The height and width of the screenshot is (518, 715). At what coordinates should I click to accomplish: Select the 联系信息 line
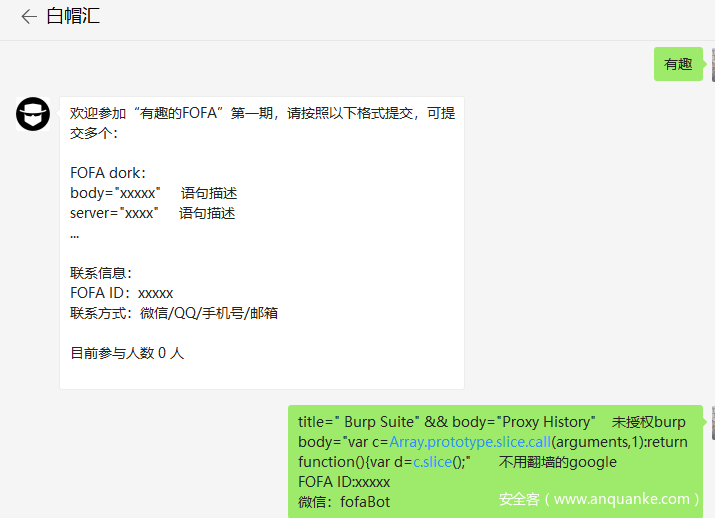pos(101,273)
